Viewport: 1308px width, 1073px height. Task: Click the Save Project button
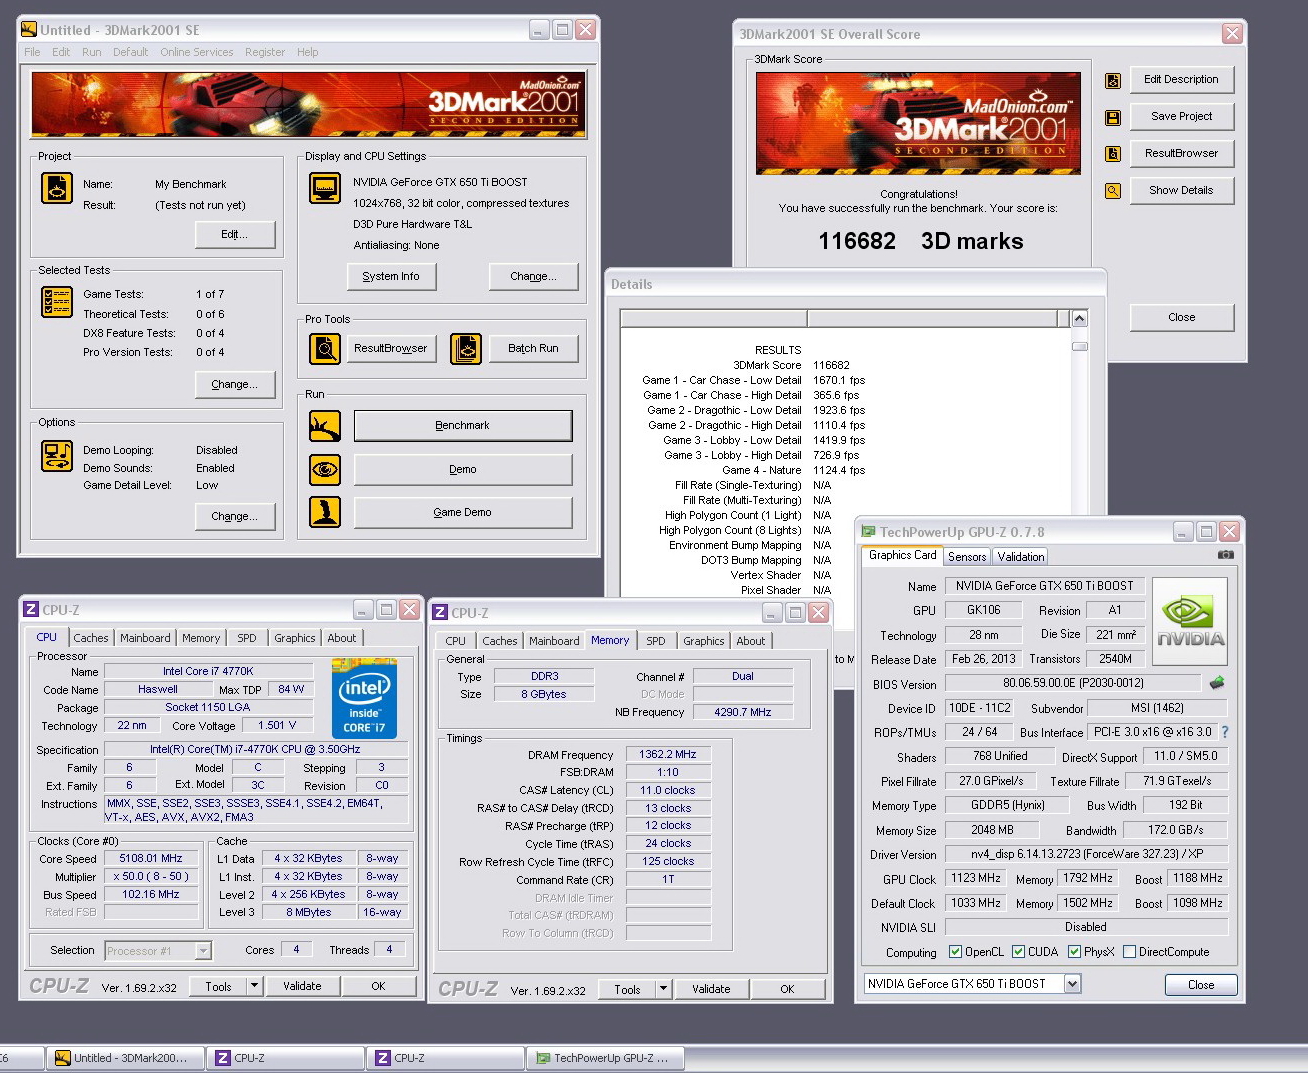click(1181, 116)
